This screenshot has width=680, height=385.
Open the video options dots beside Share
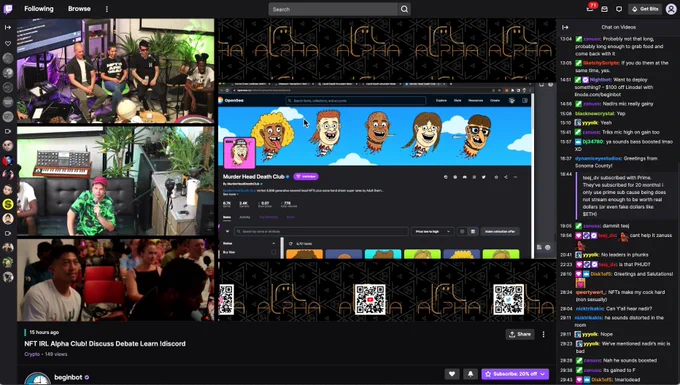543,334
